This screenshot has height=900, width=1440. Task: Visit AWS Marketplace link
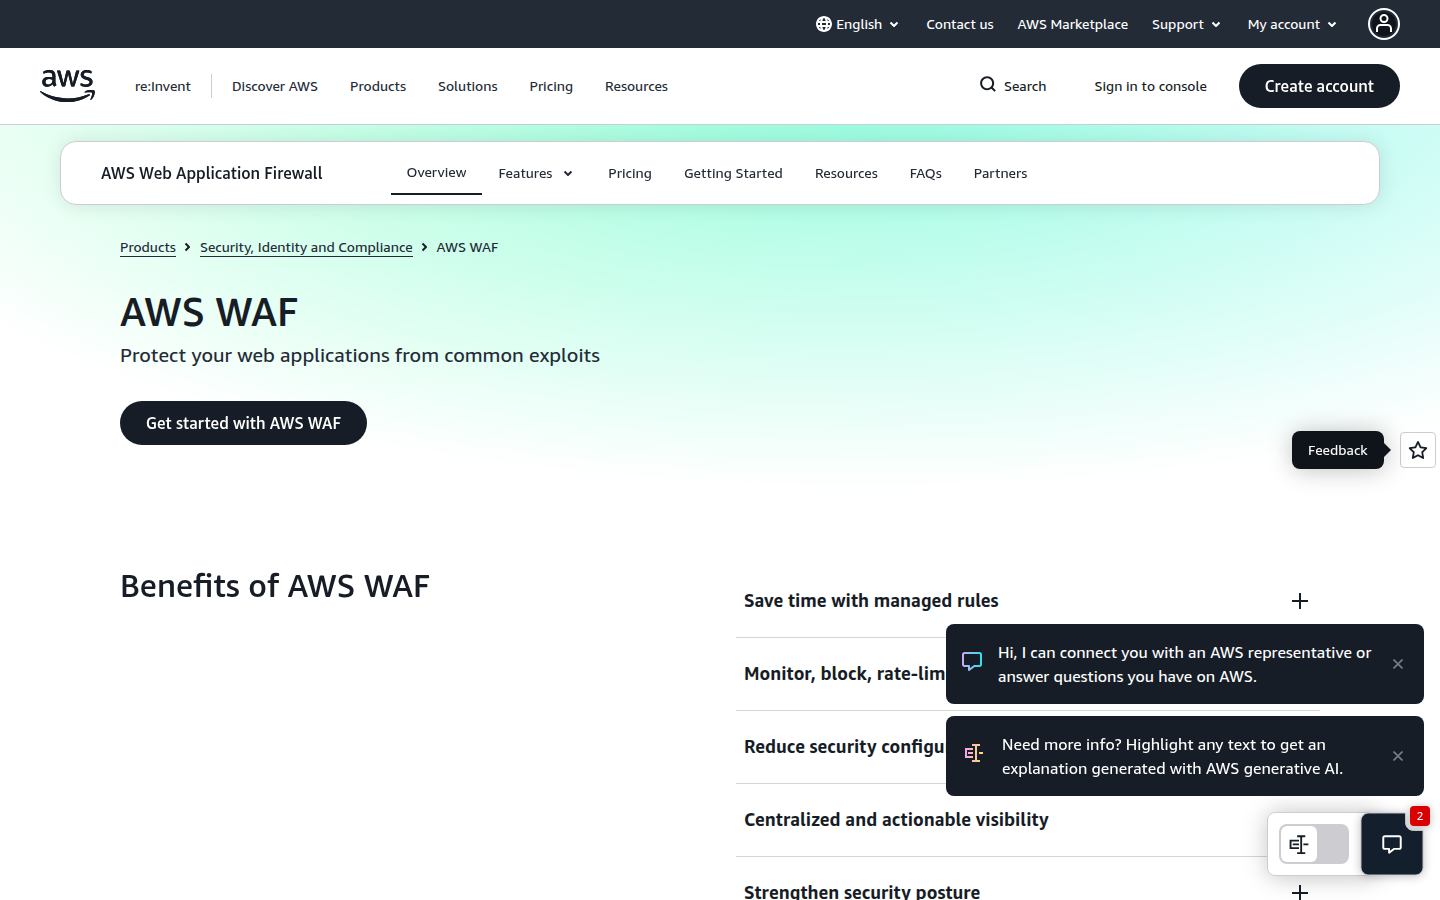point(1073,24)
